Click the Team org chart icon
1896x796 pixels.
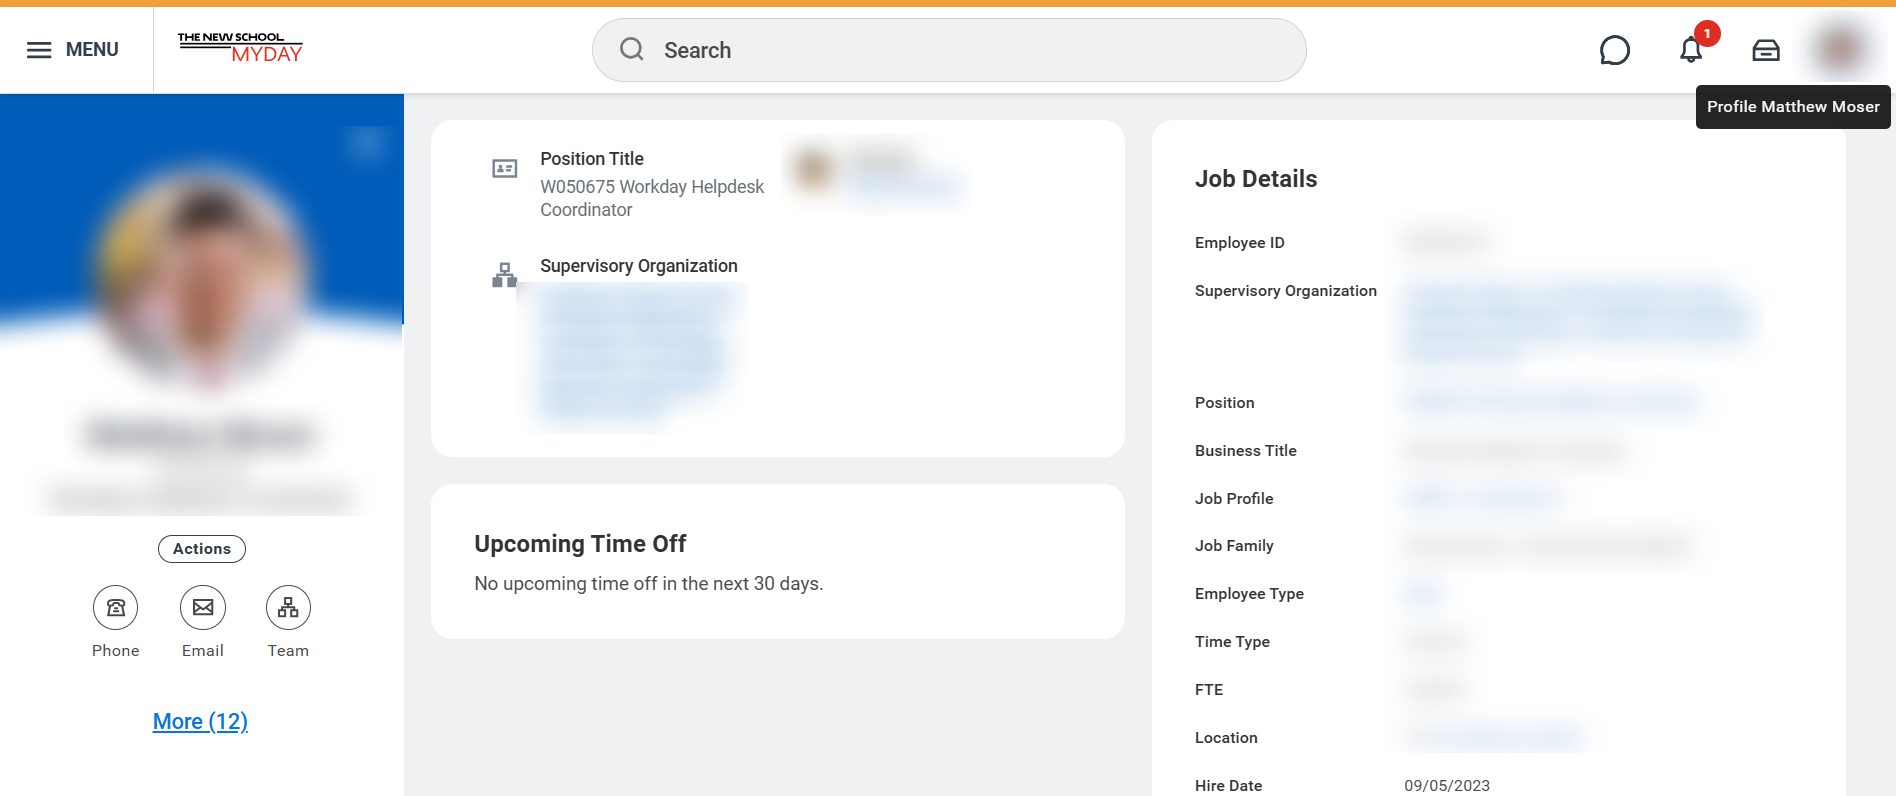click(288, 608)
